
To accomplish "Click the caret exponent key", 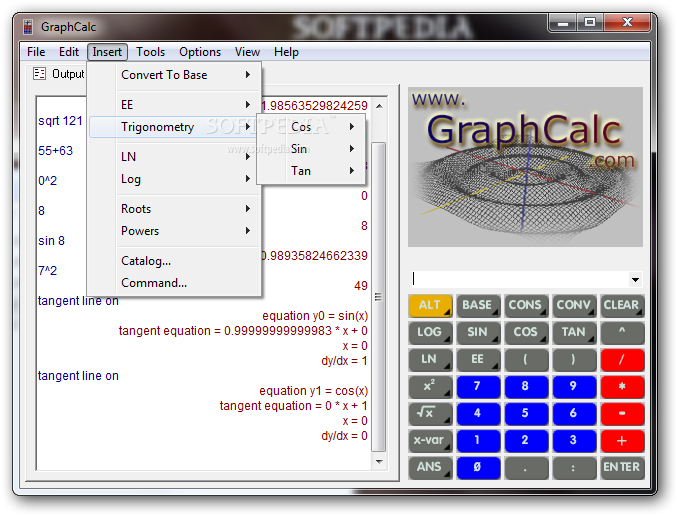I will (x=622, y=333).
